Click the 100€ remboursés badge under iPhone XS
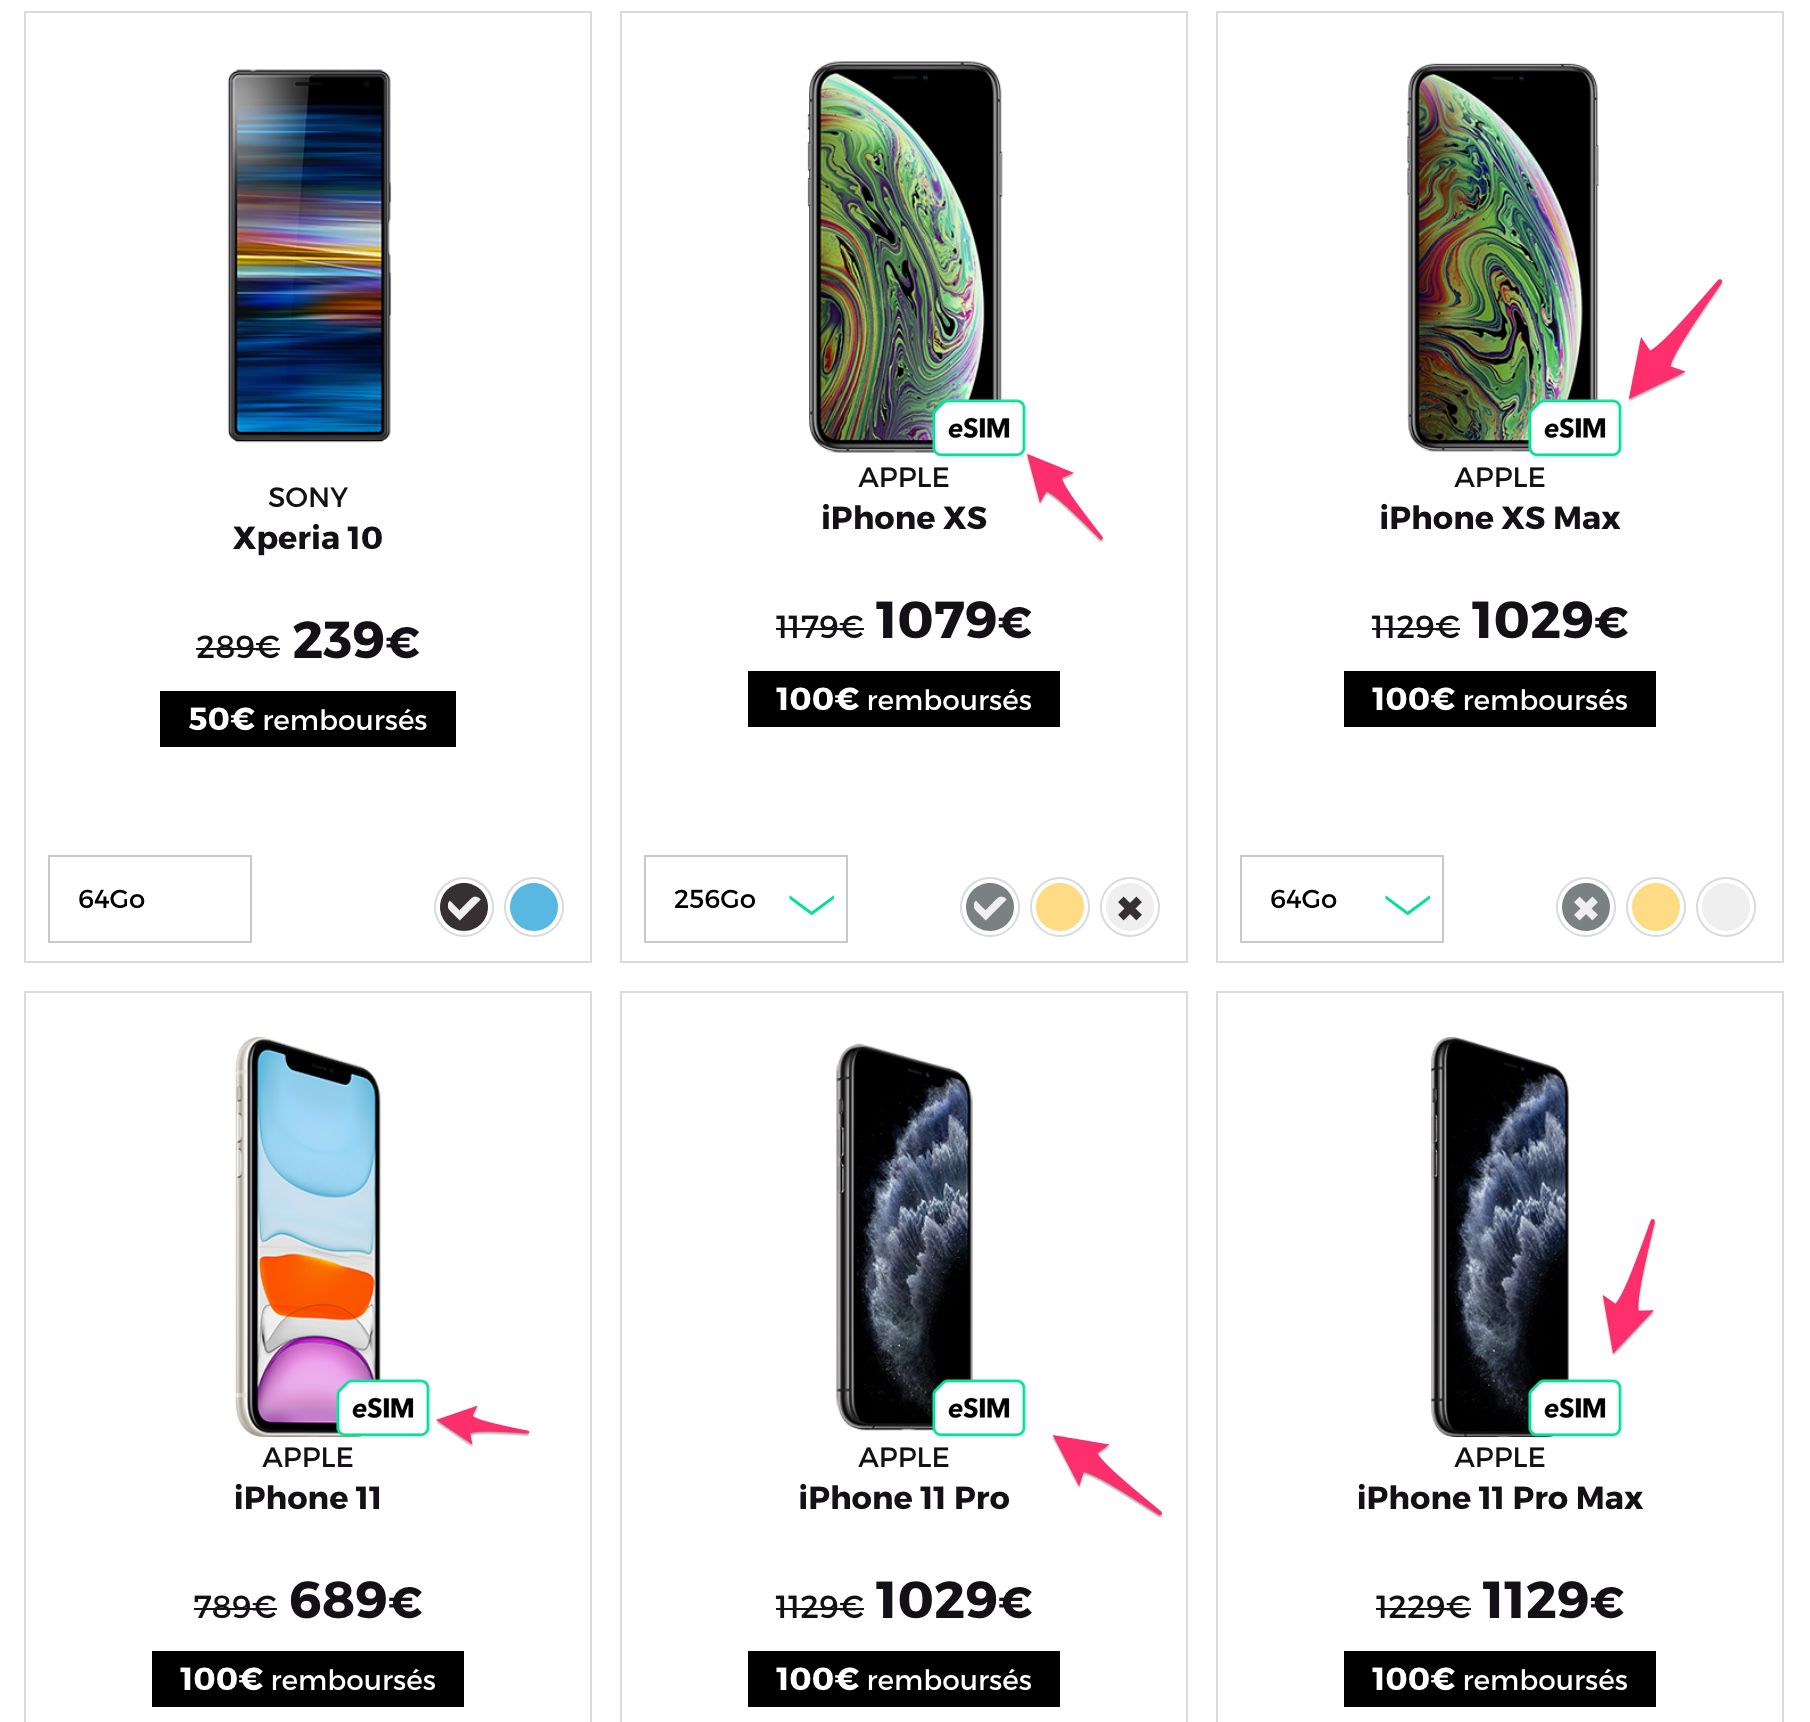Screen dimensions: 1810x1722 click(x=903, y=700)
